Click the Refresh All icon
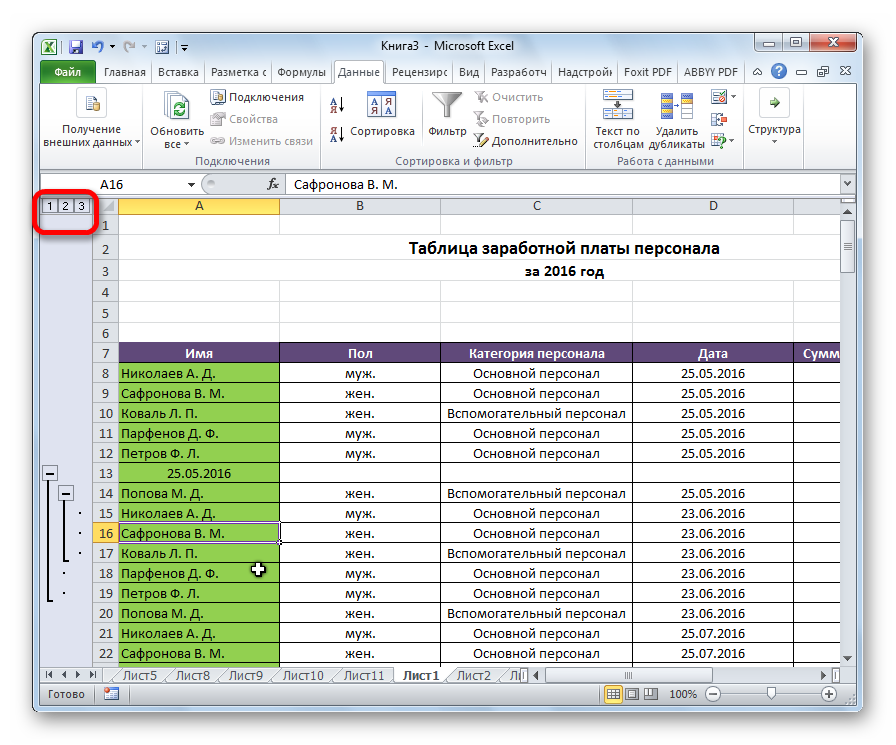The height and width of the screenshot is (745, 896). point(177,105)
